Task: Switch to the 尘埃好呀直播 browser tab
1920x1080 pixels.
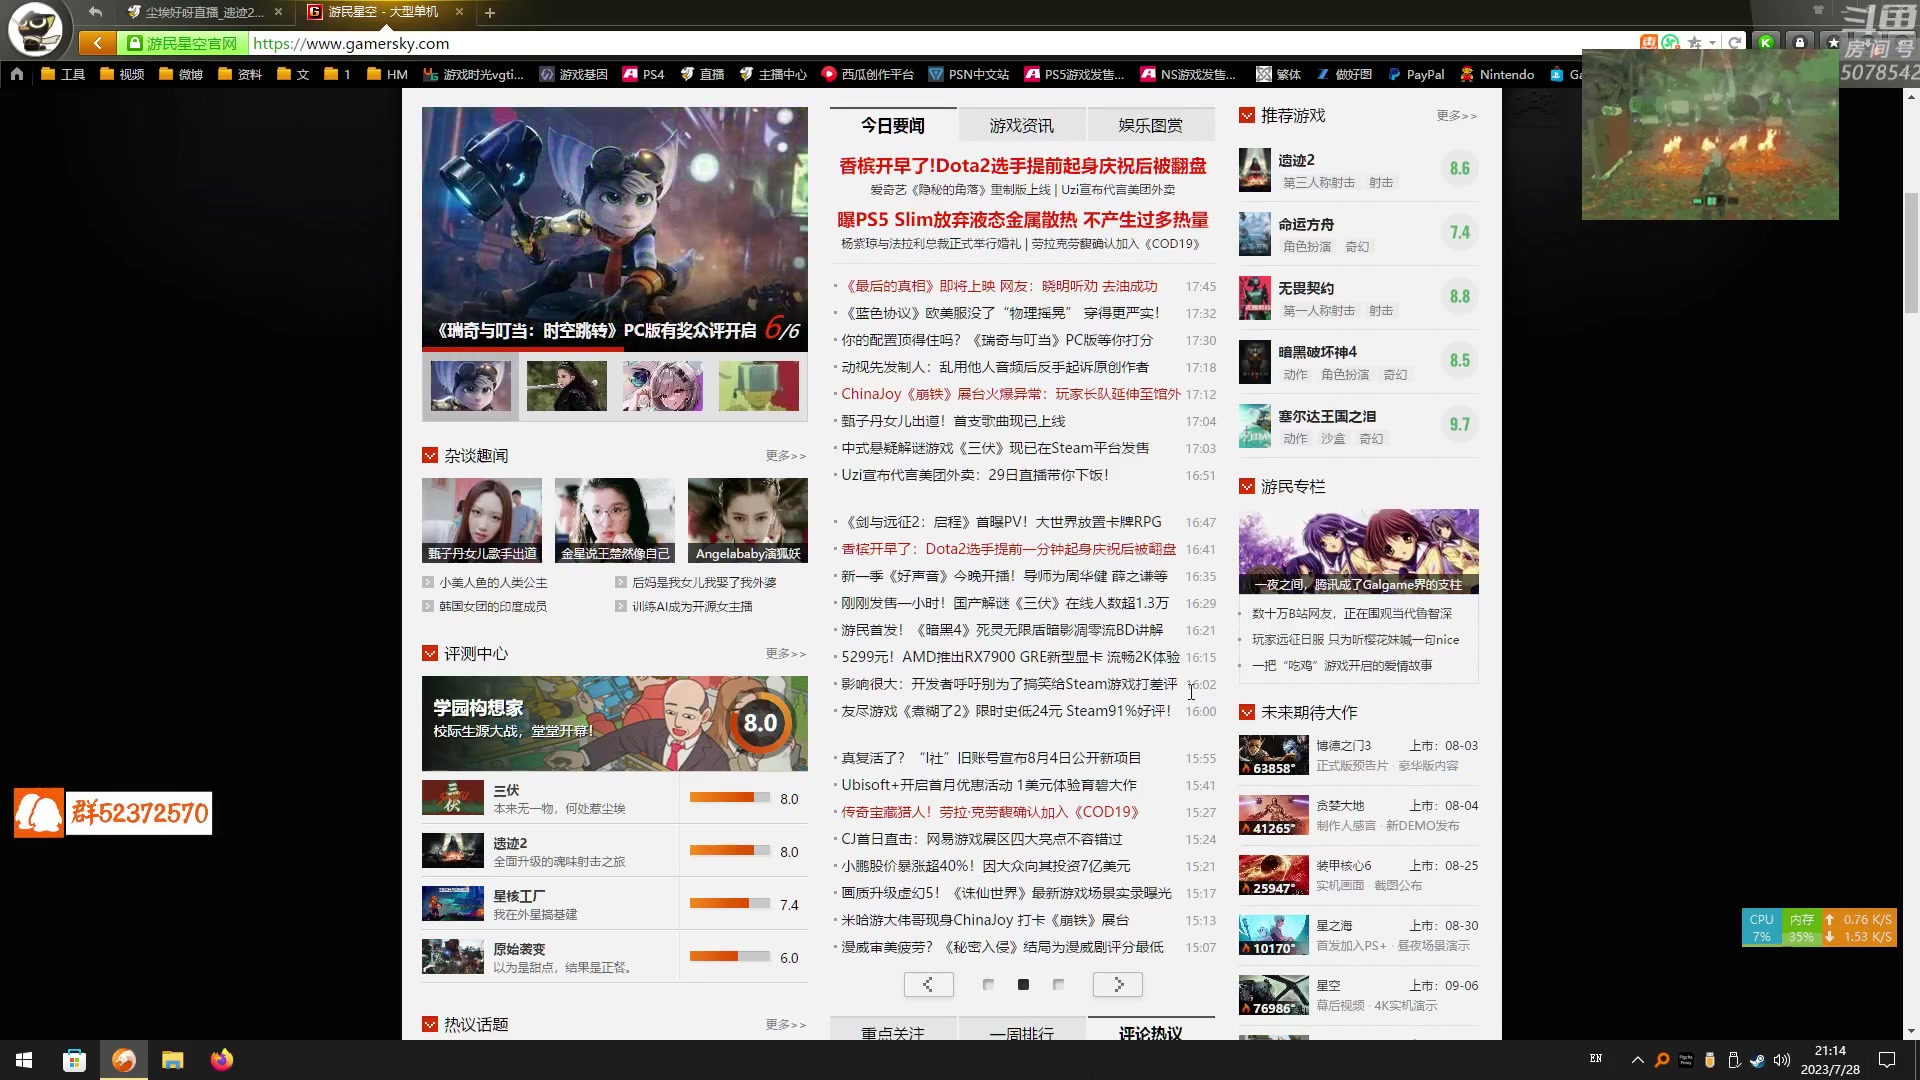Action: click(203, 12)
